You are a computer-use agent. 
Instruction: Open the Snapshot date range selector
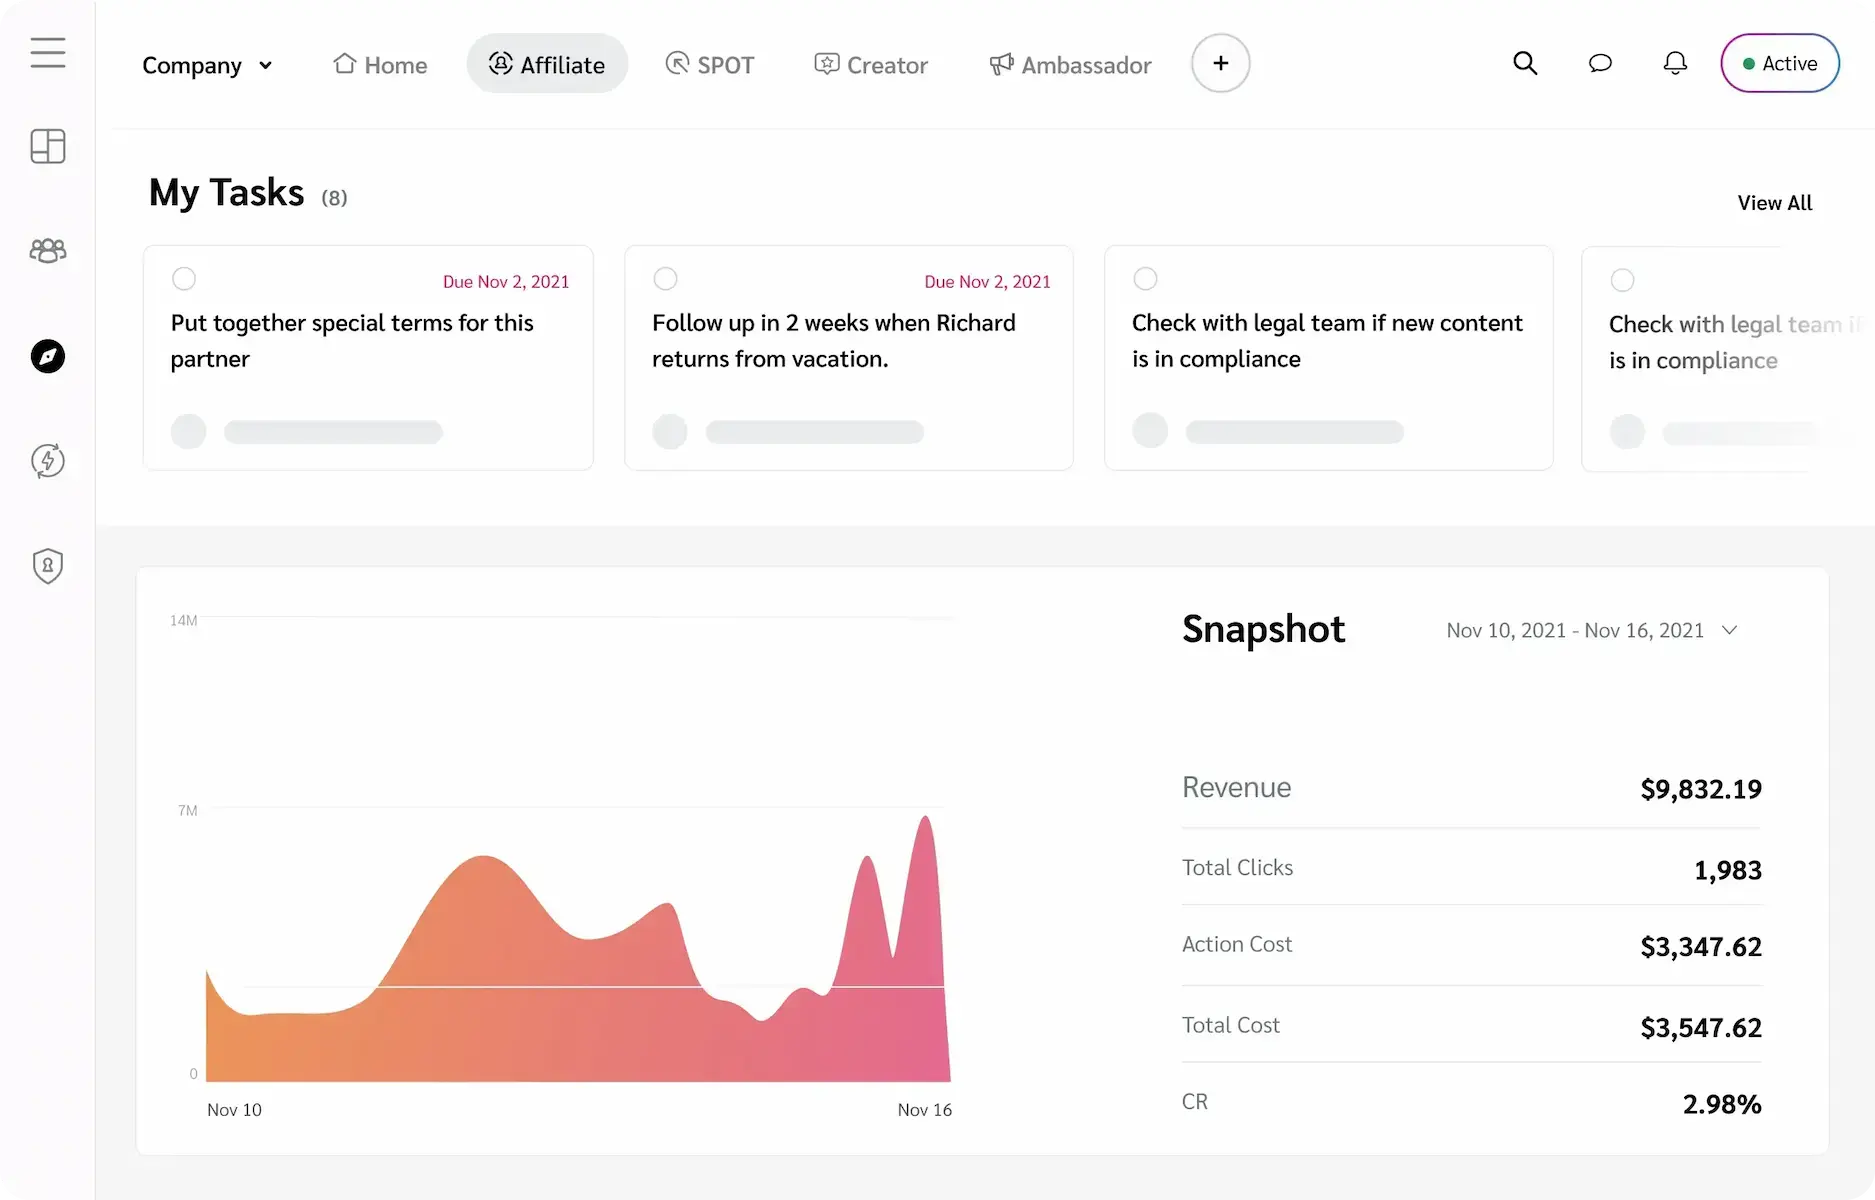pos(1592,630)
